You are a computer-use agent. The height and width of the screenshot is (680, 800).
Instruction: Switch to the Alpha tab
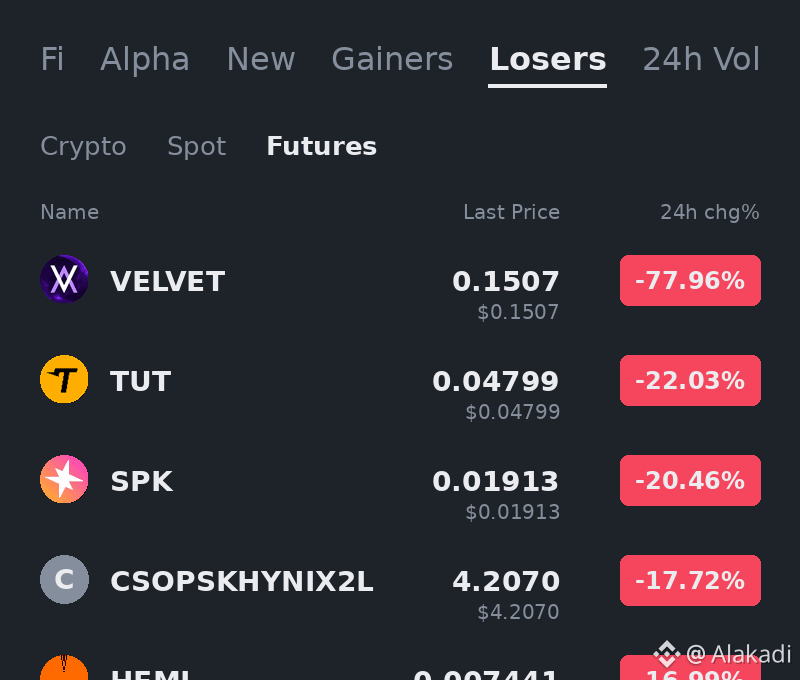tap(145, 59)
